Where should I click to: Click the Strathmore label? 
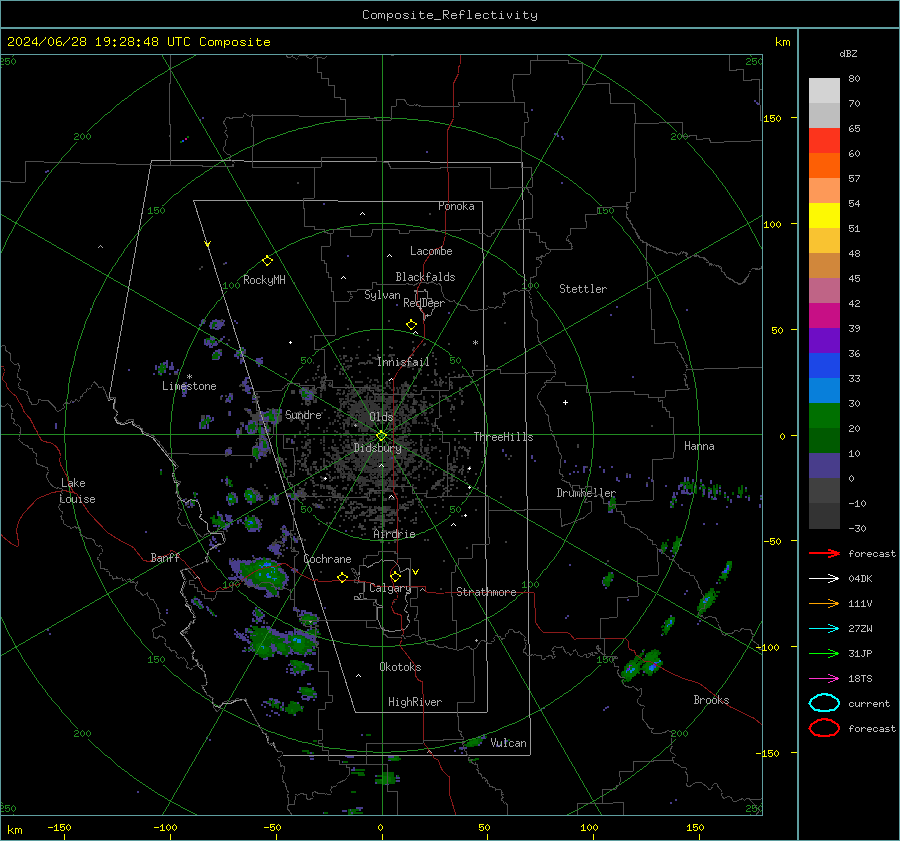pos(486,592)
